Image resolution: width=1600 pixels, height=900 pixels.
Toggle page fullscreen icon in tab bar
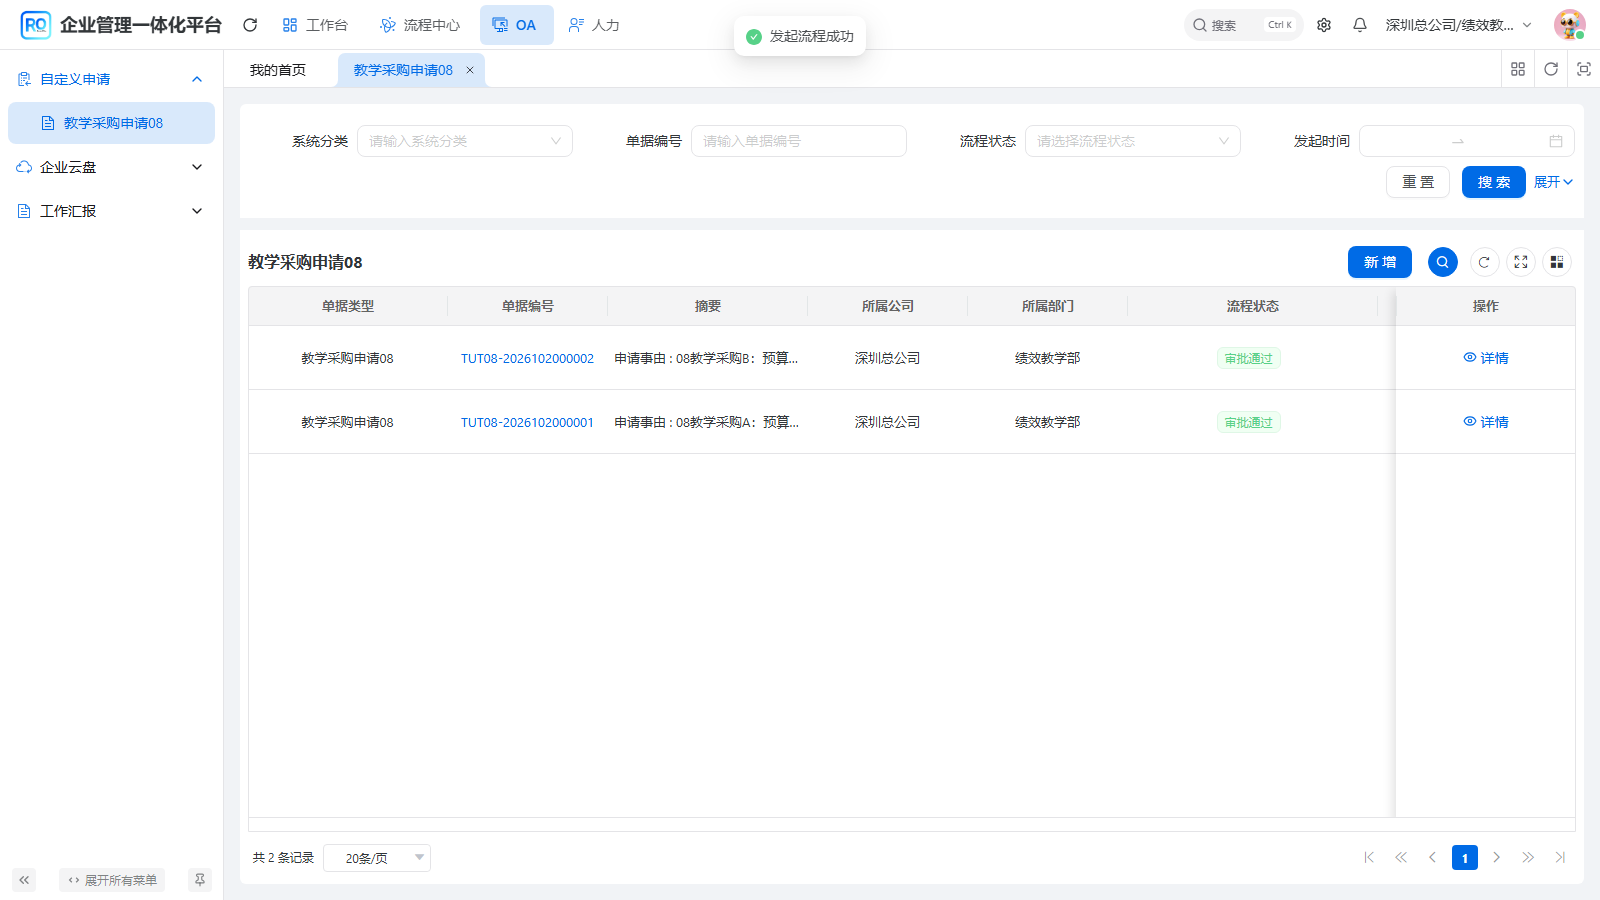coord(1584,69)
